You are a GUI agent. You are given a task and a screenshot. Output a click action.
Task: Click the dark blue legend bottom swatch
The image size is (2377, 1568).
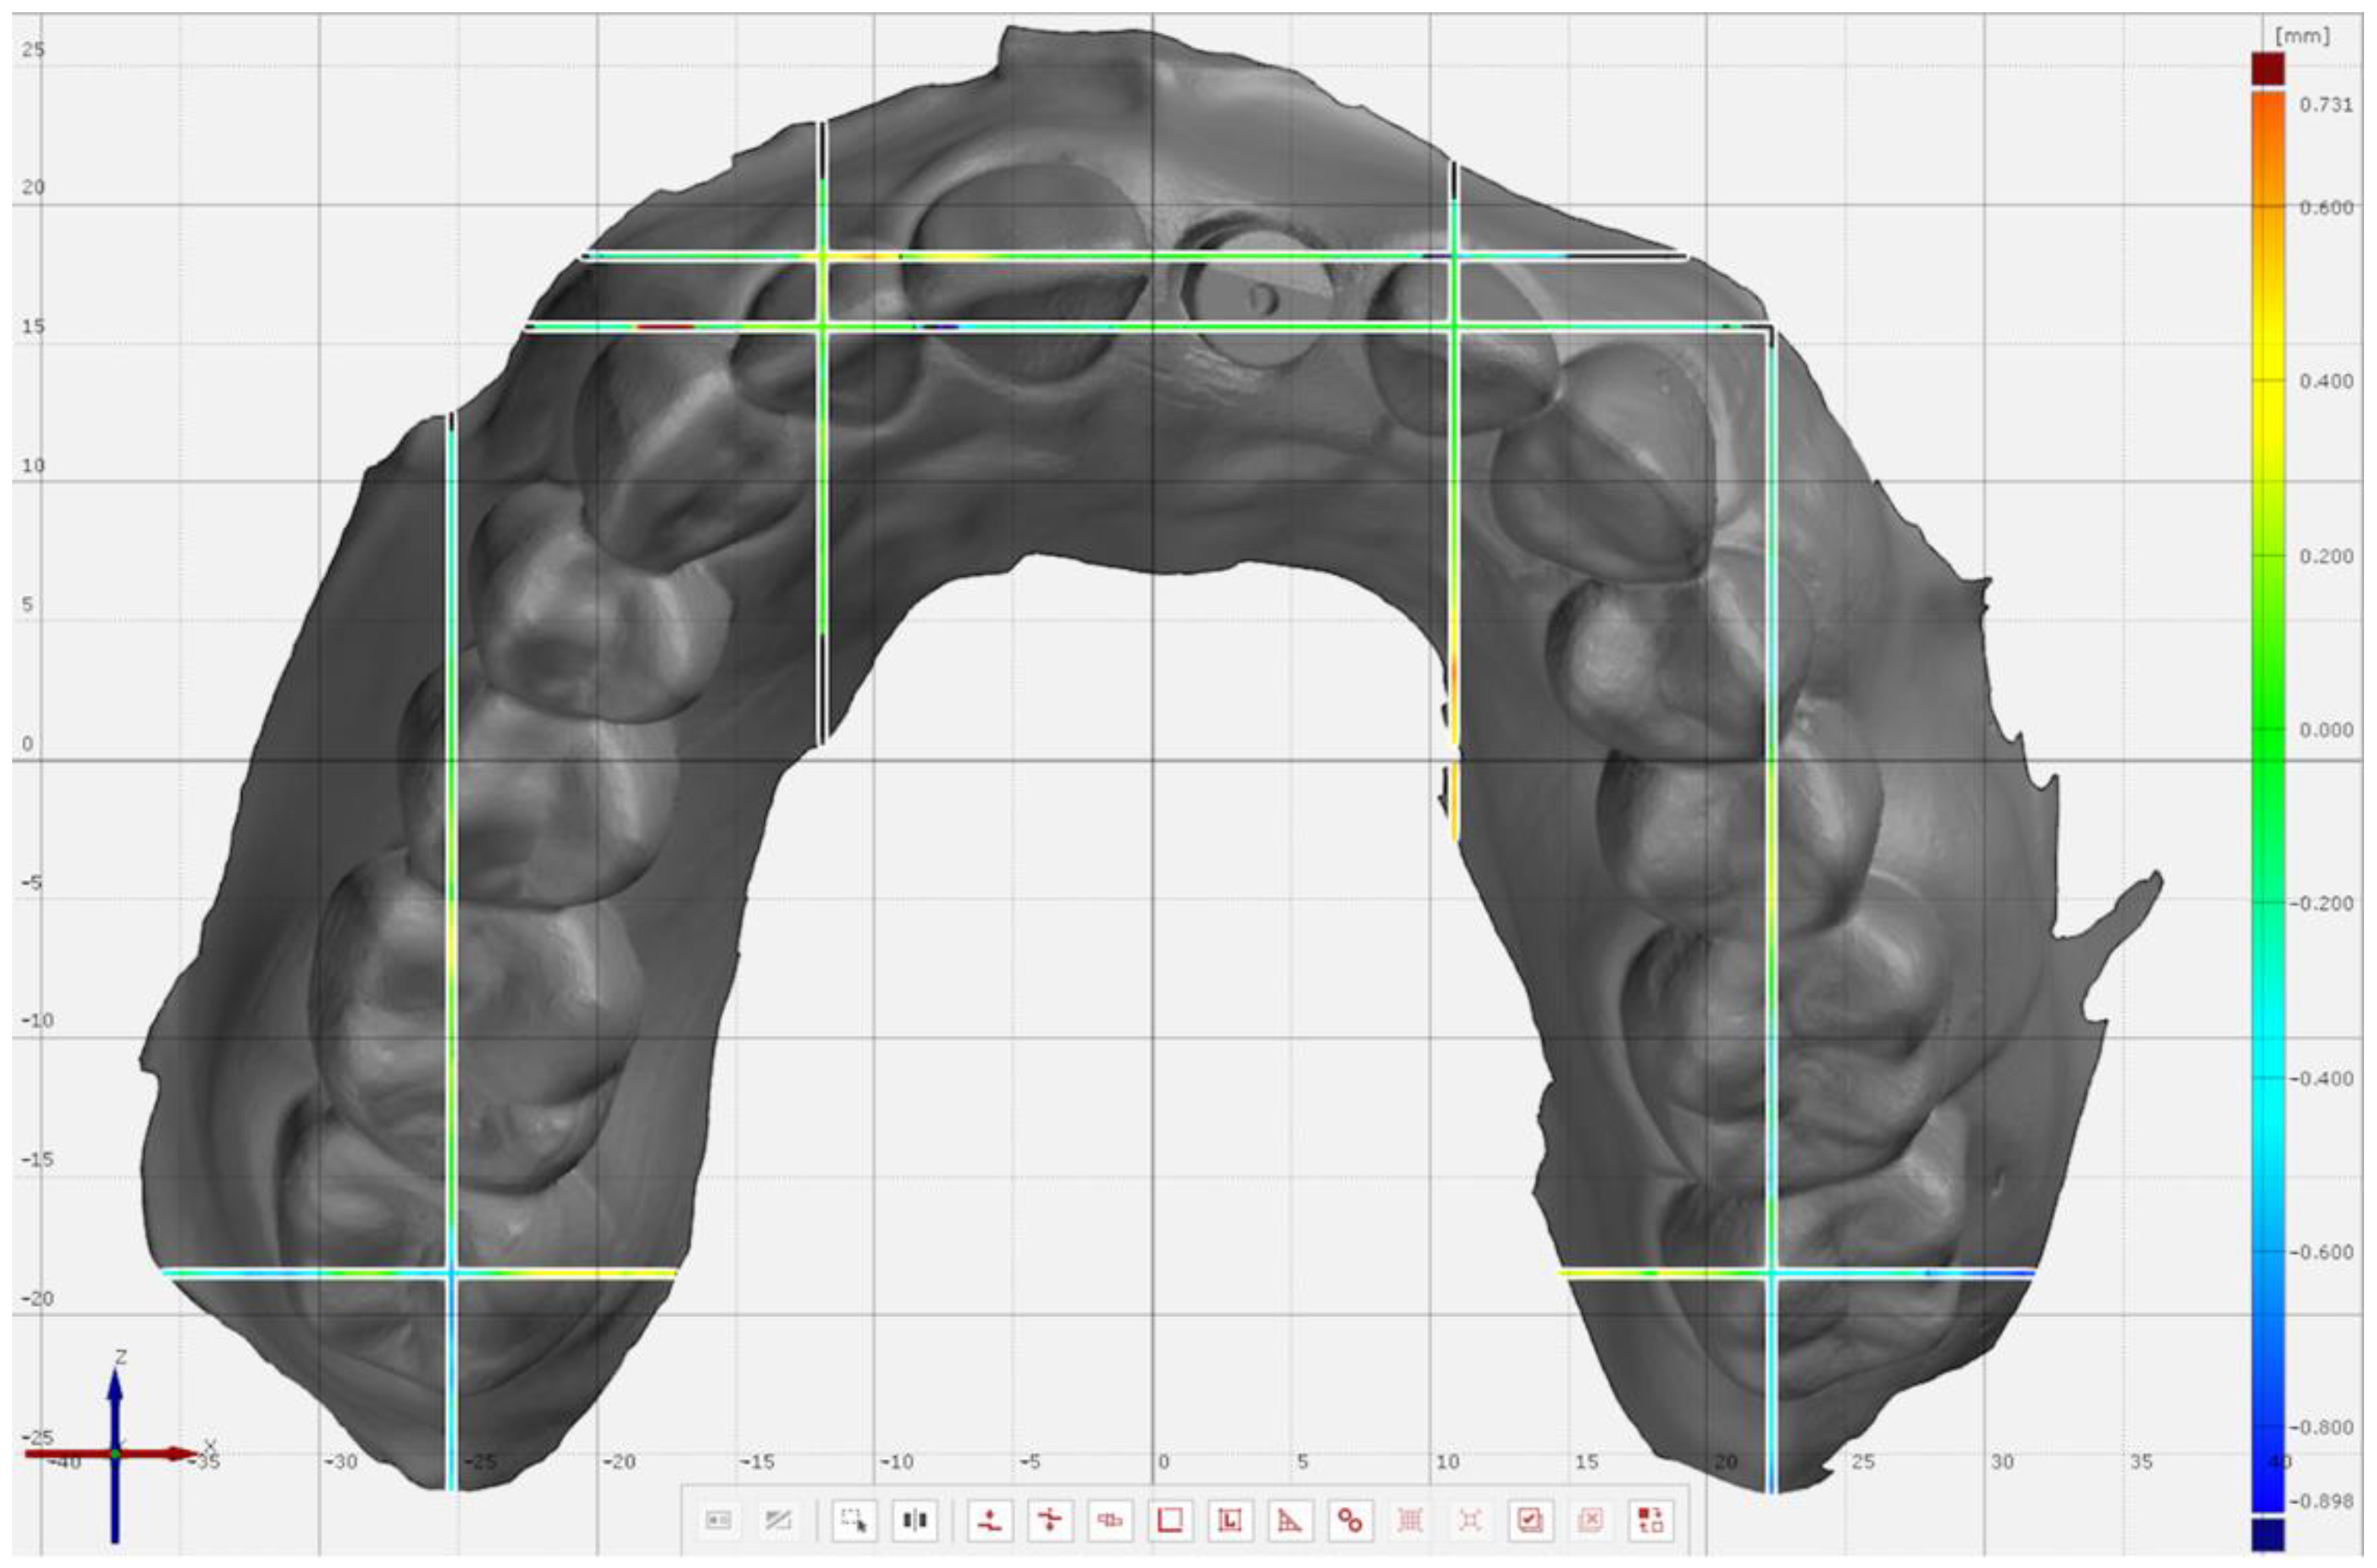pos(2267,1535)
